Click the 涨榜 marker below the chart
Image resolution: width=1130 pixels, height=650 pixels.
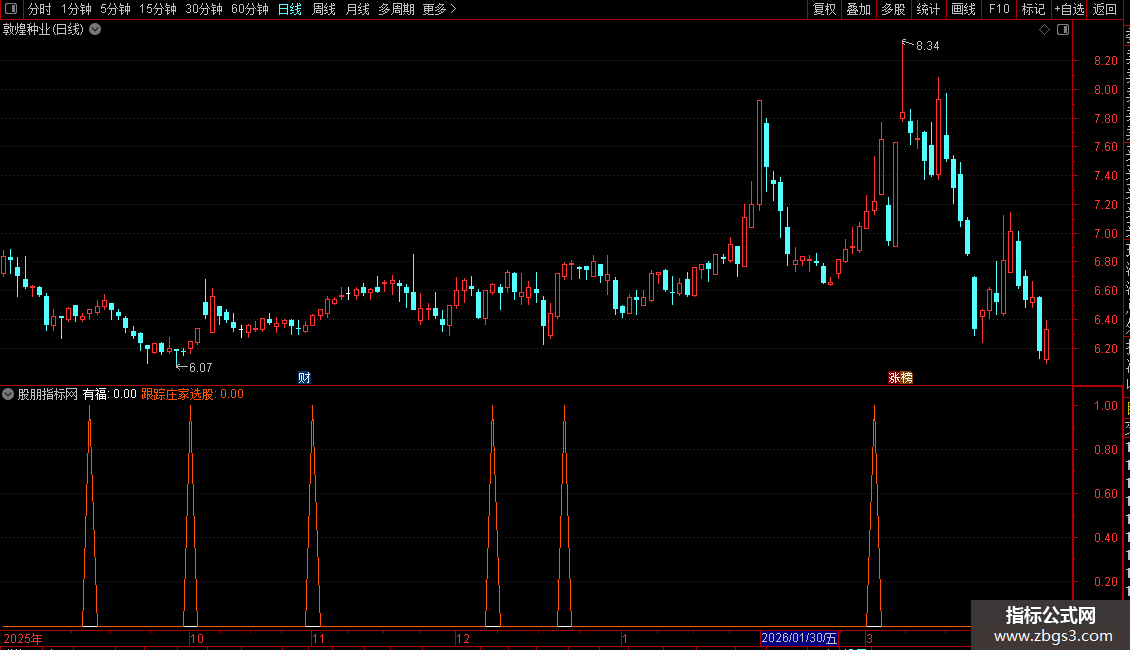900,378
